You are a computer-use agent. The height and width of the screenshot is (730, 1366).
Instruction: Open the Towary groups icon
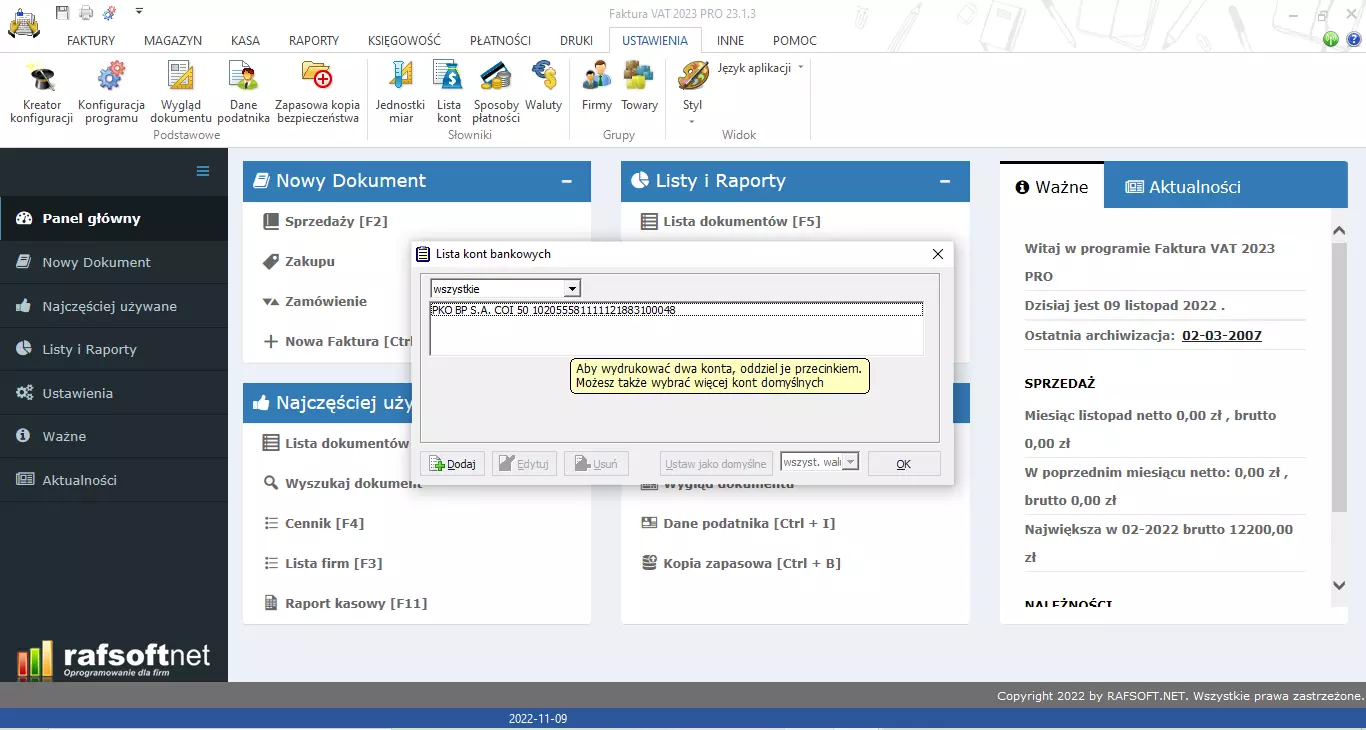coord(639,78)
